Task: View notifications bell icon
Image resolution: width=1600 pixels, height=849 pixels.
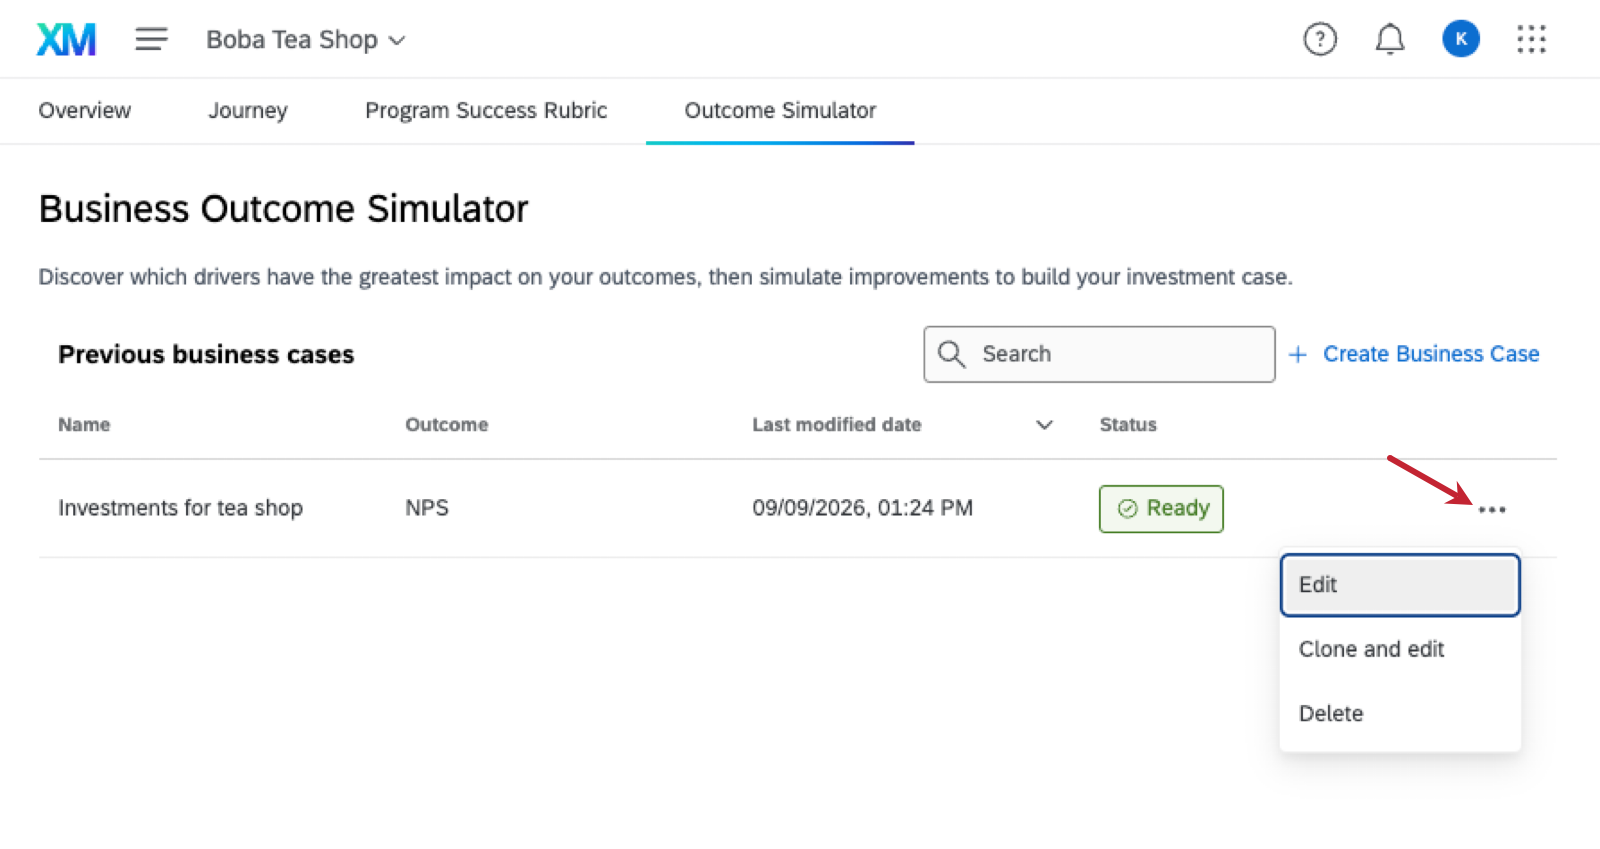Action: (x=1390, y=39)
